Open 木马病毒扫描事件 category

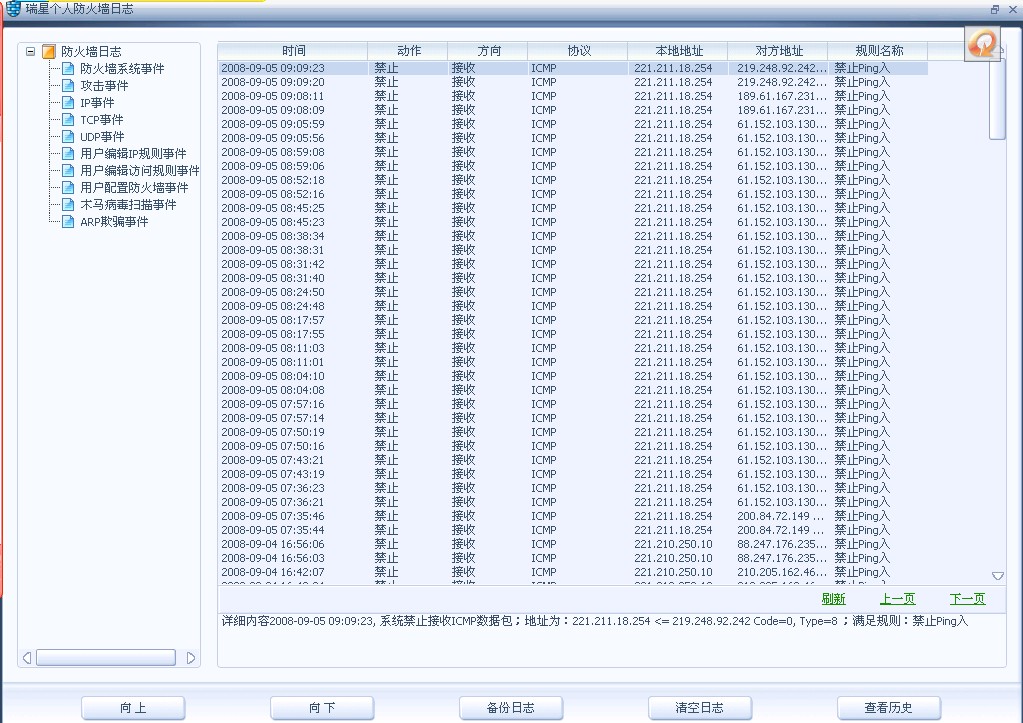(129, 204)
